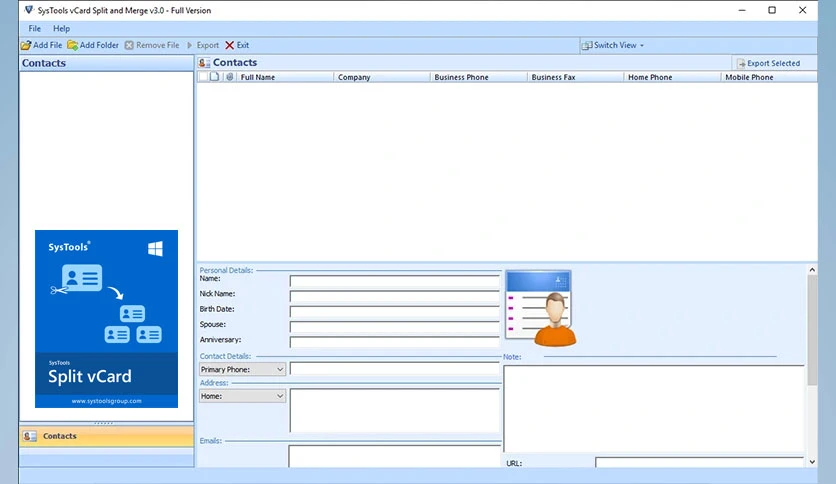Click the details pane scrollbar thumb

point(812,330)
